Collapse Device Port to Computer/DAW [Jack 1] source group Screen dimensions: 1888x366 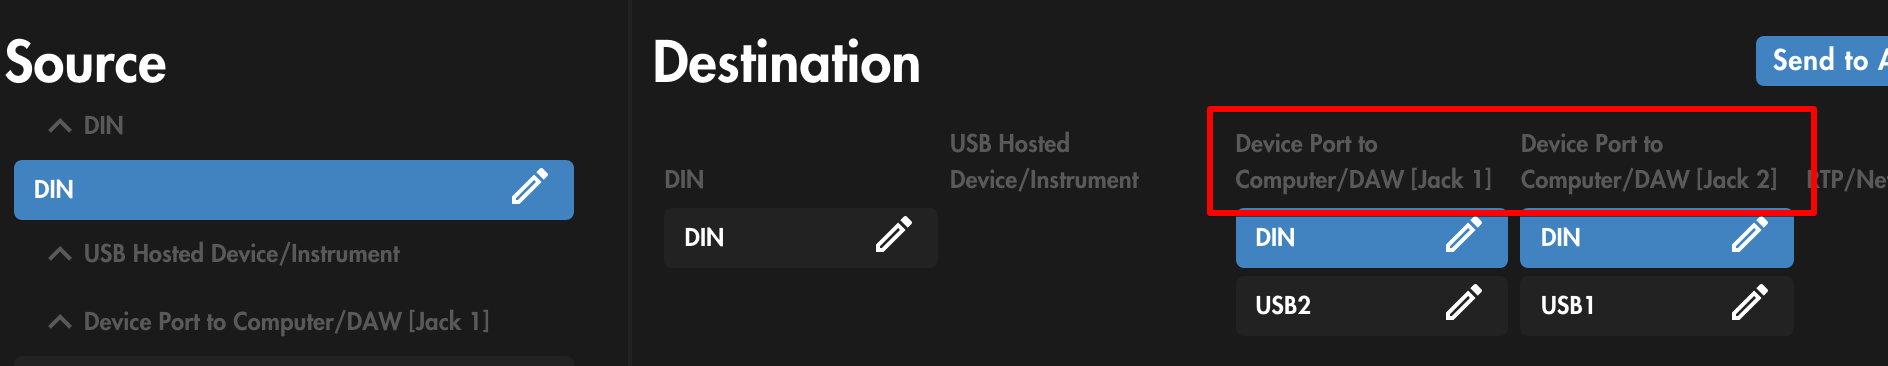tap(60, 322)
